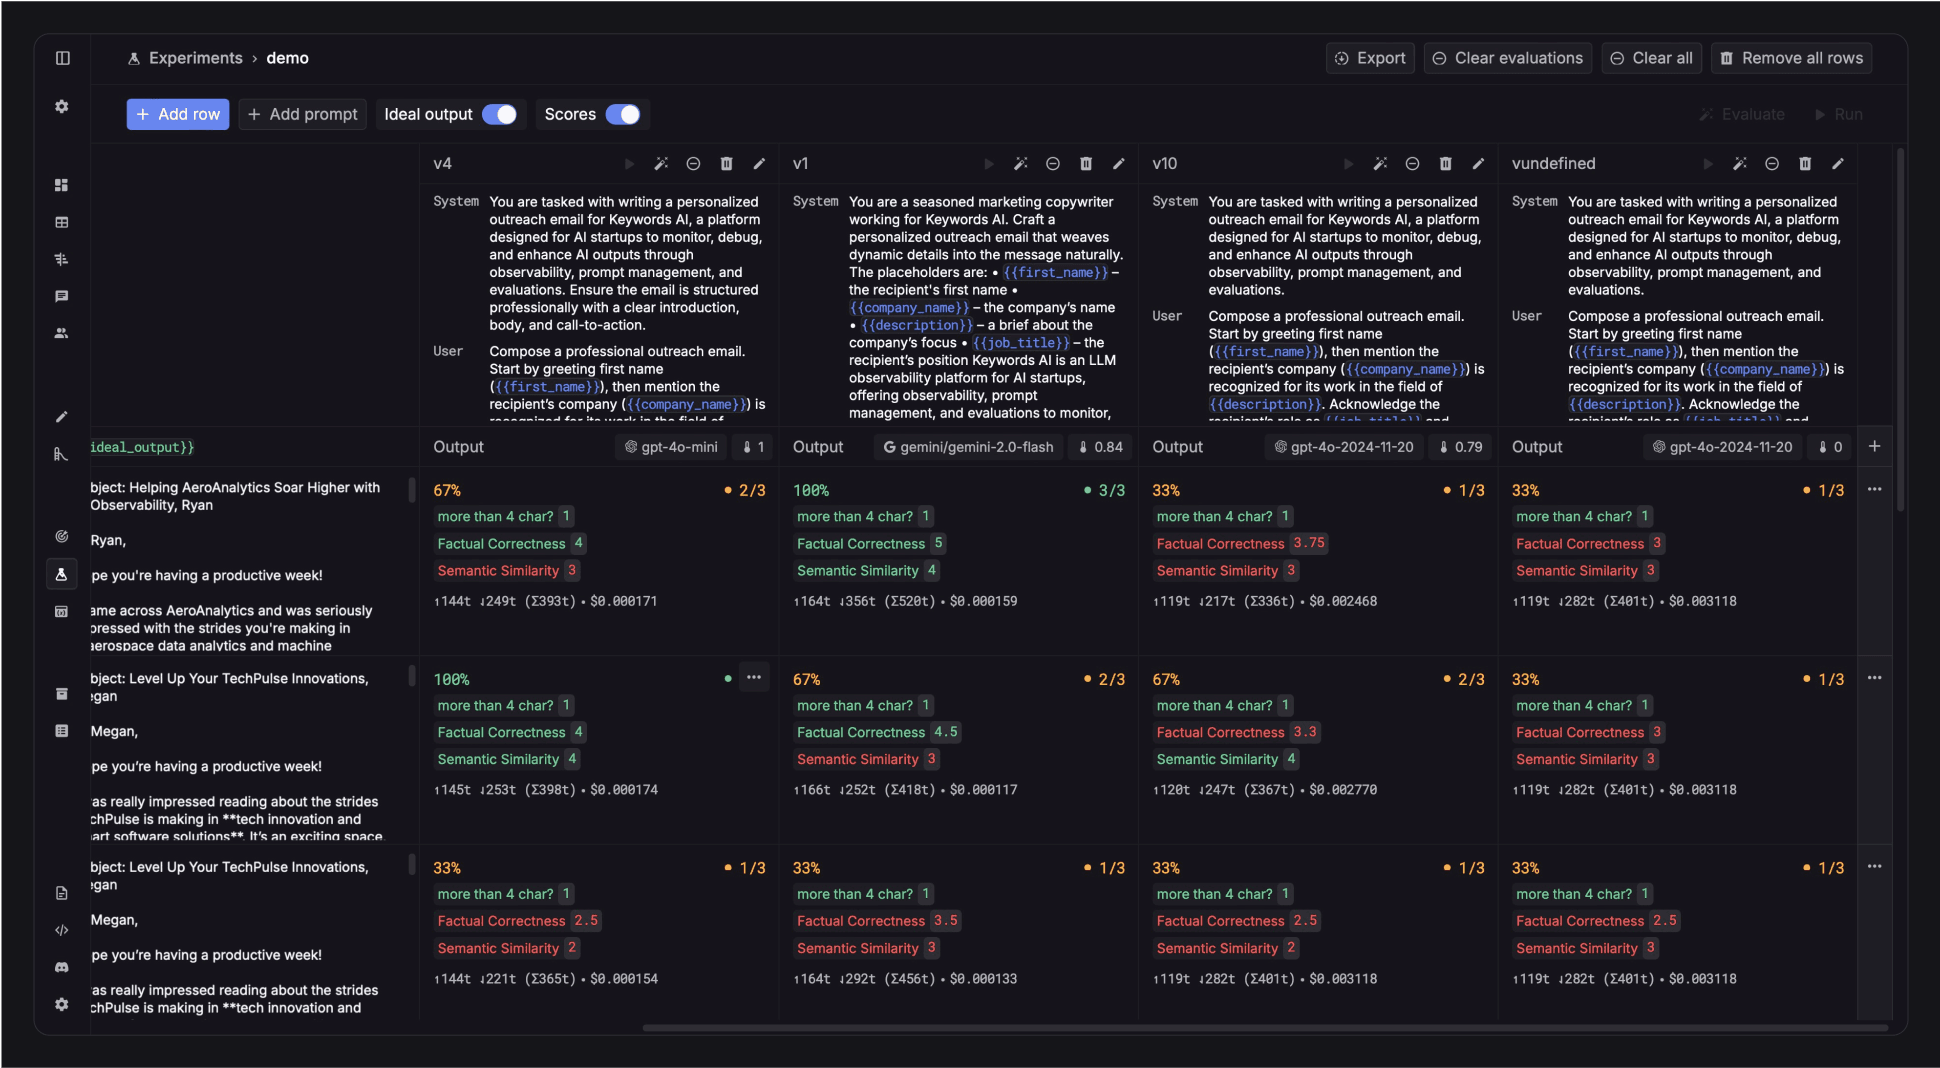Select the 100% score in v1 column
Screen dimensions: 1940x1068
(x=811, y=490)
